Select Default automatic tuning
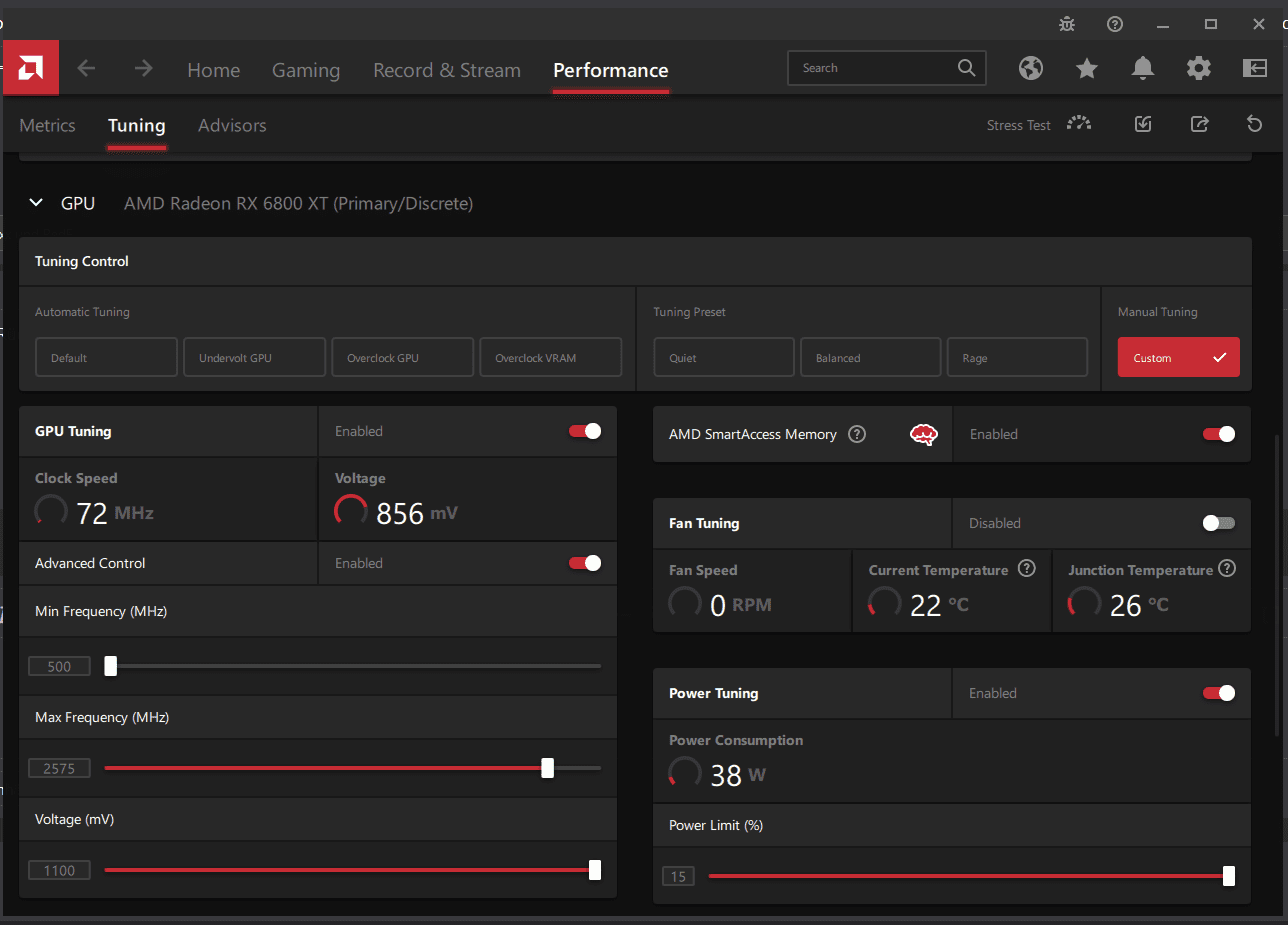The width and height of the screenshot is (1288, 925). coord(106,357)
